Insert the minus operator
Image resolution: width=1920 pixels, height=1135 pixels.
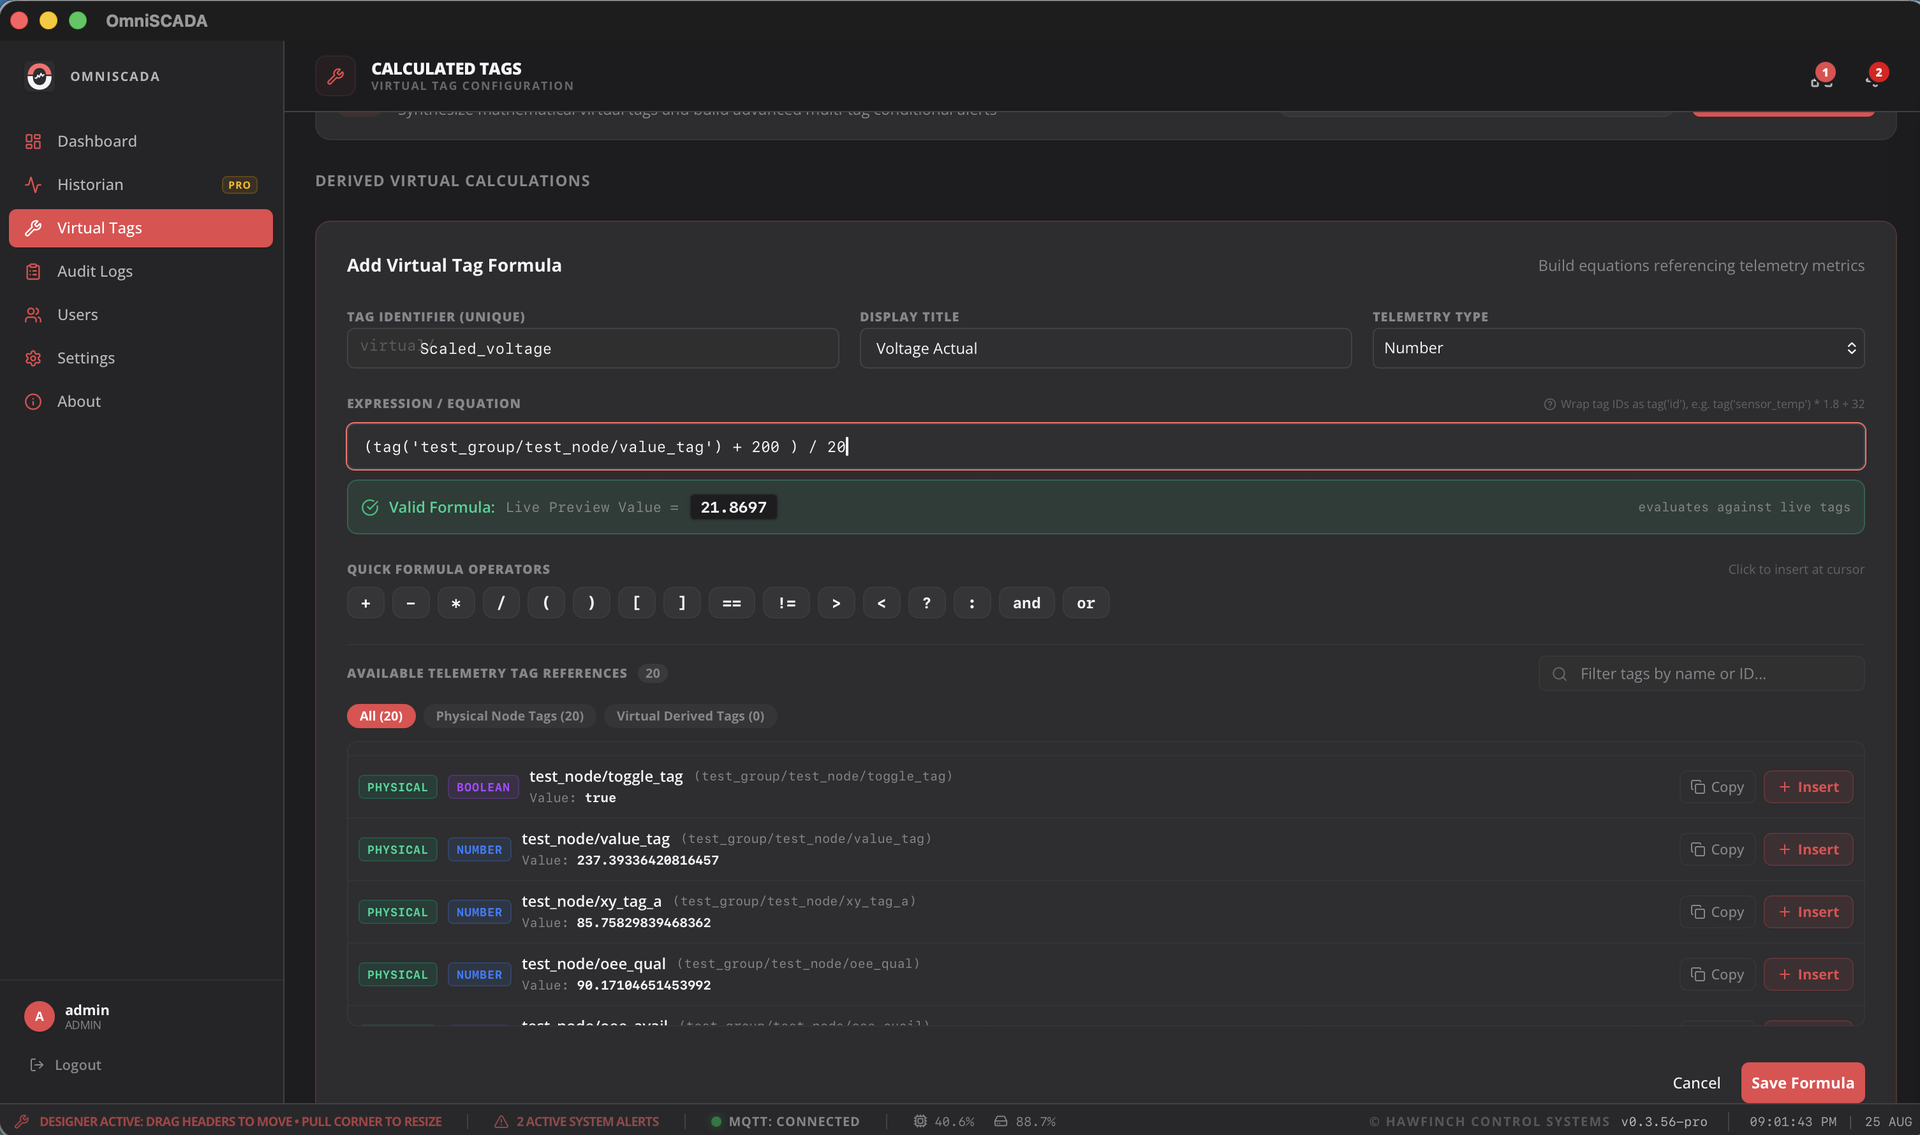(411, 603)
